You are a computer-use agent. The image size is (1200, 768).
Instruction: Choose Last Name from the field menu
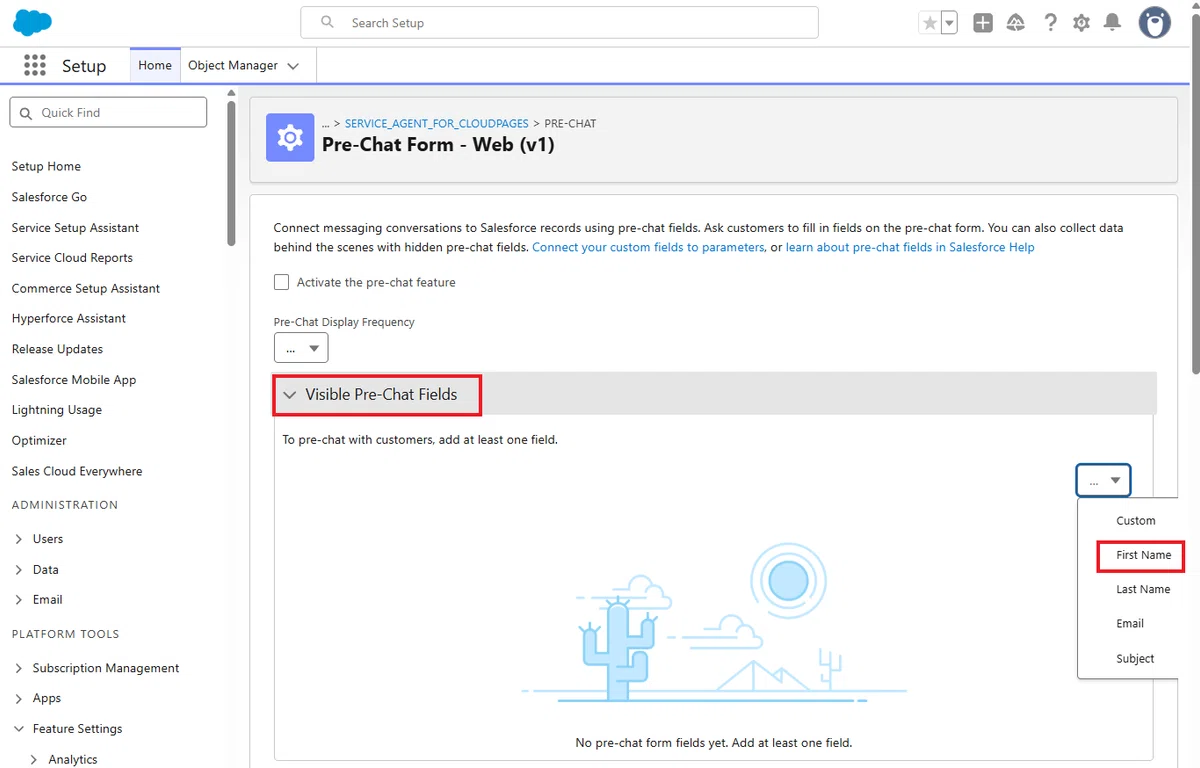(1143, 589)
